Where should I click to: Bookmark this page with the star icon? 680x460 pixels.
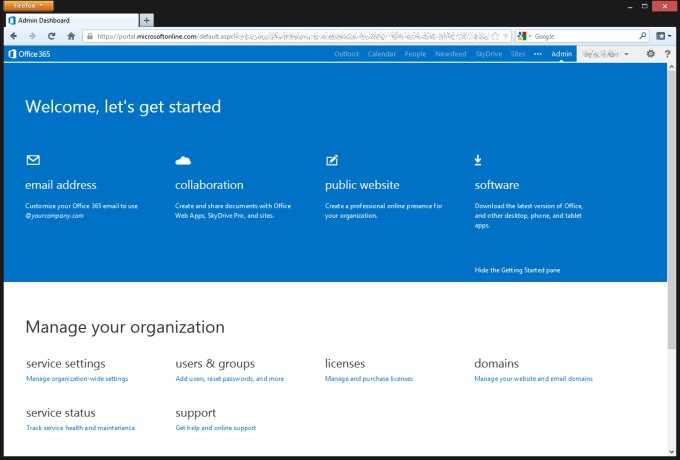[495, 36]
